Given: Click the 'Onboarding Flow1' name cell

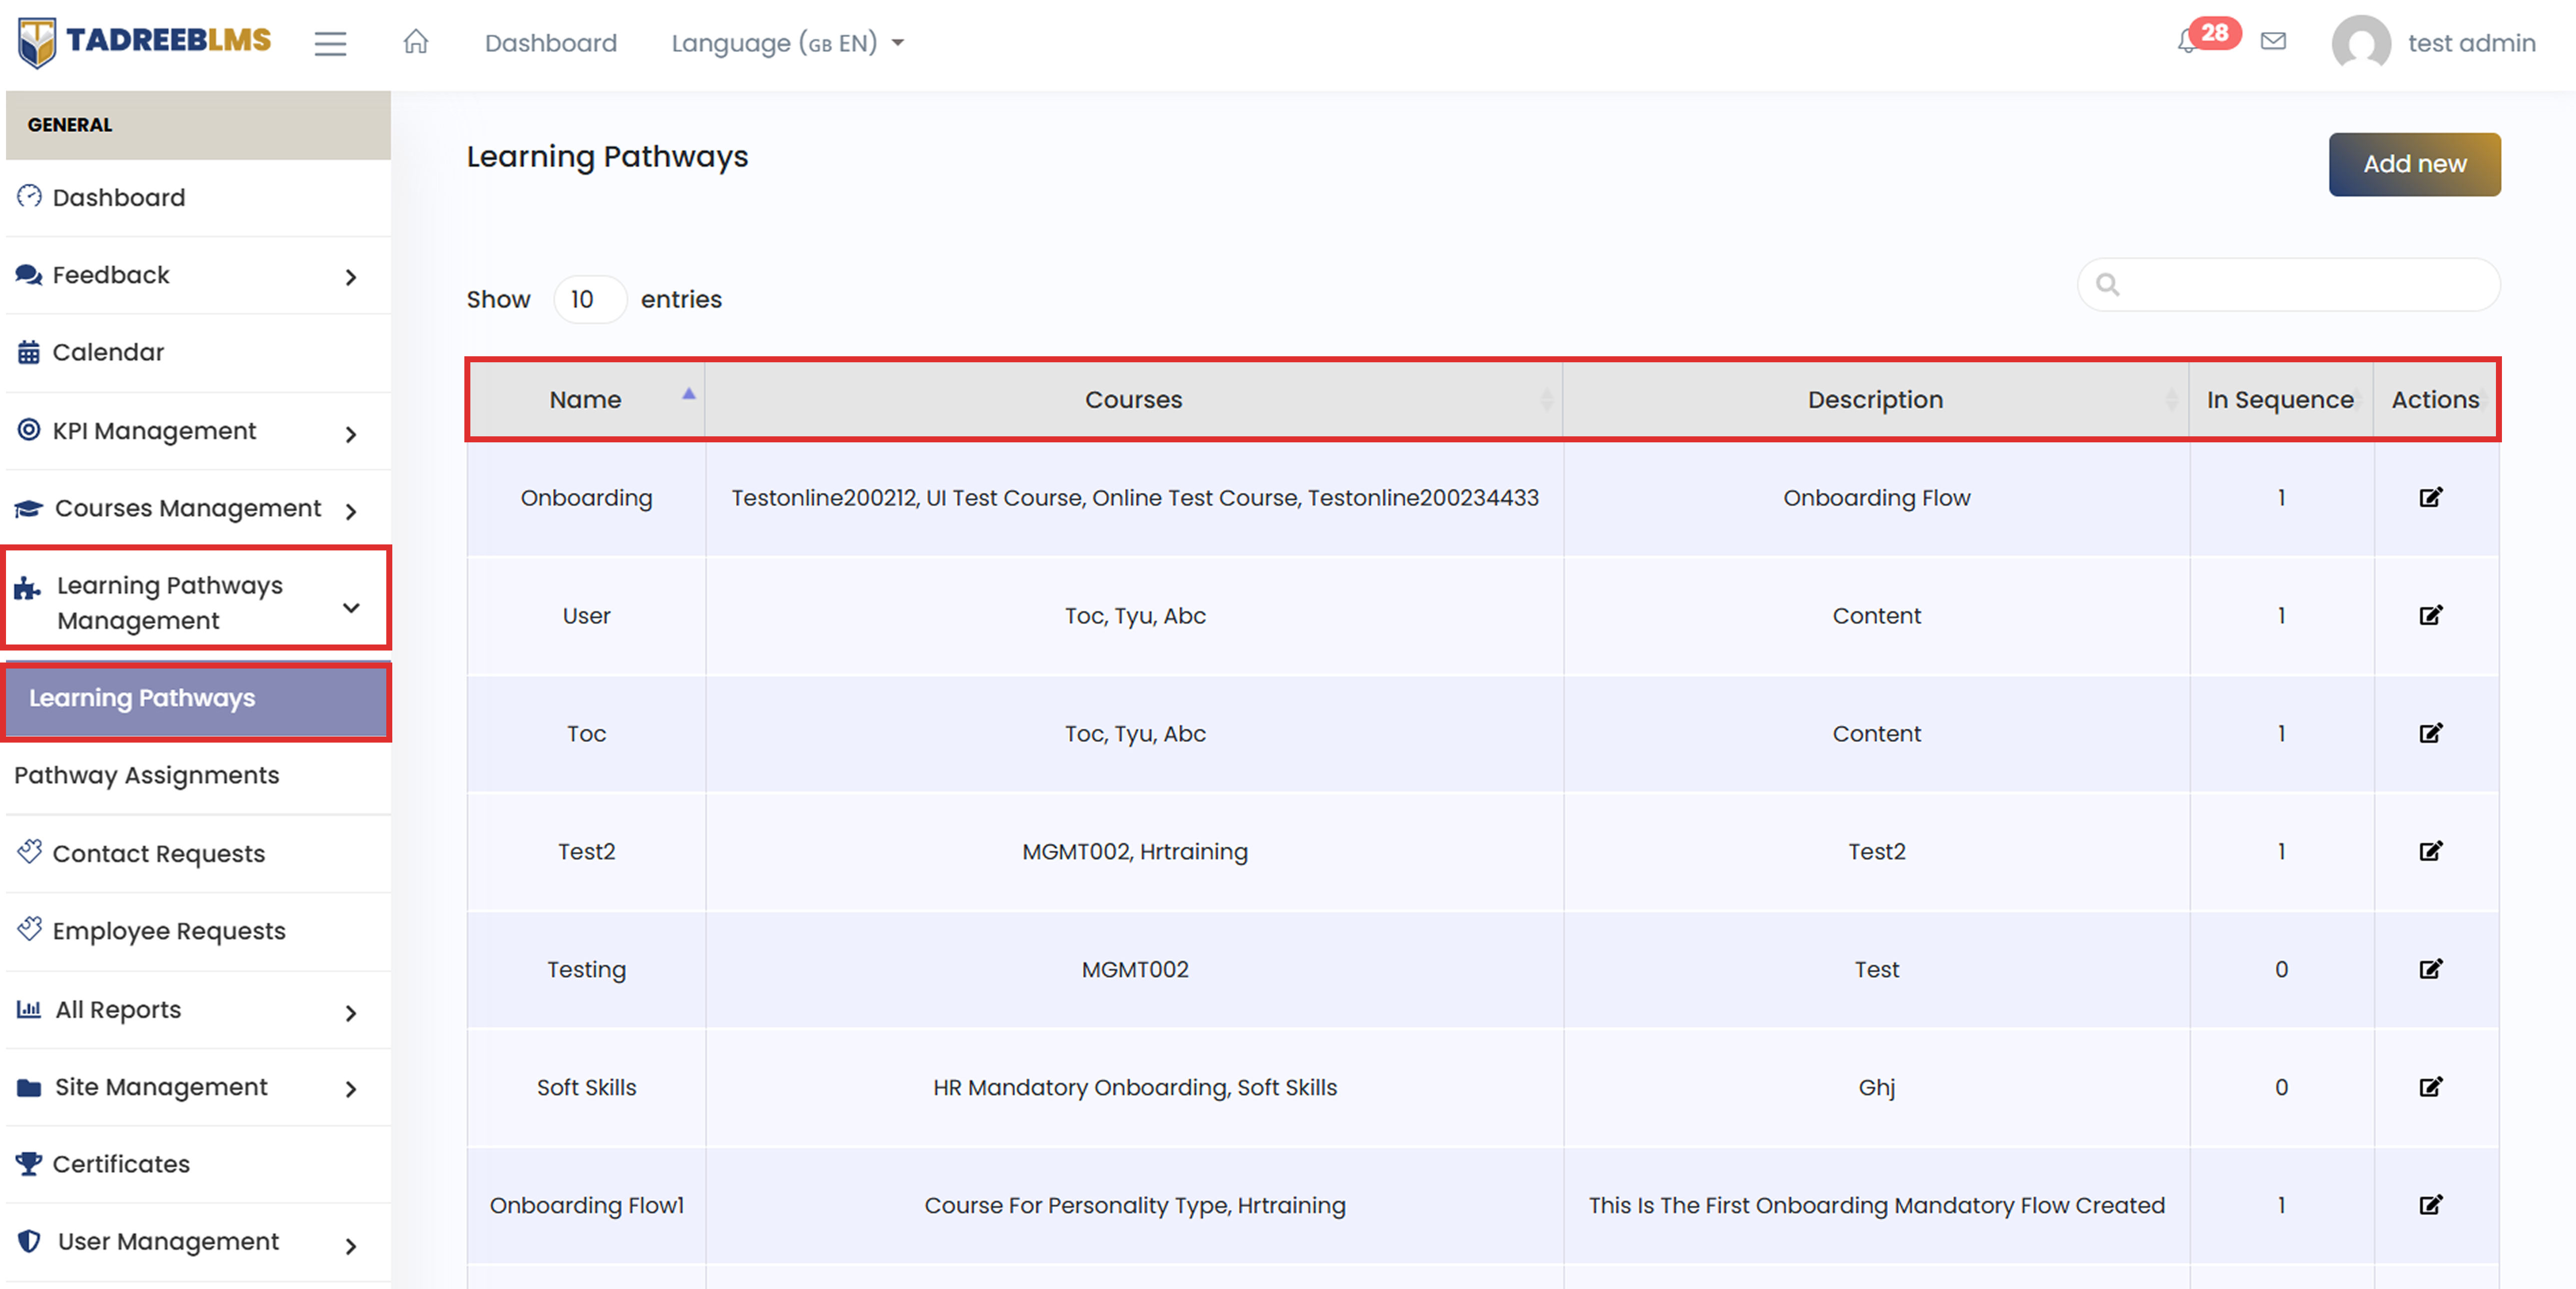Looking at the screenshot, I should pyautogui.click(x=586, y=1205).
